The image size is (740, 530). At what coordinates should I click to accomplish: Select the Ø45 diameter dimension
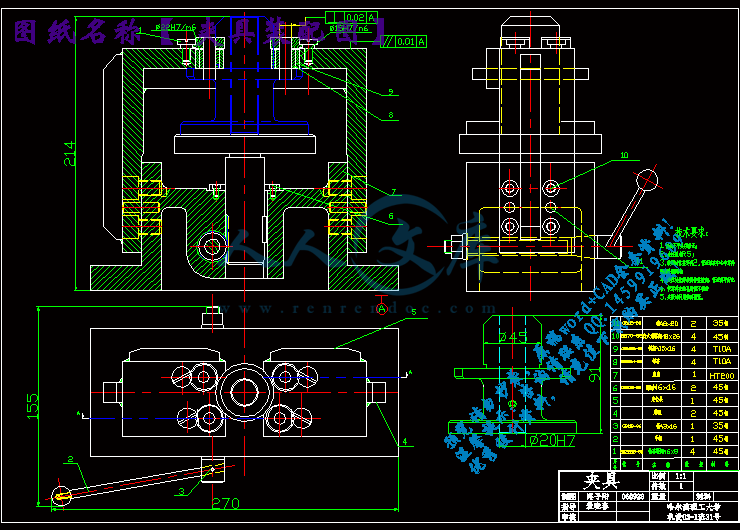tap(513, 337)
